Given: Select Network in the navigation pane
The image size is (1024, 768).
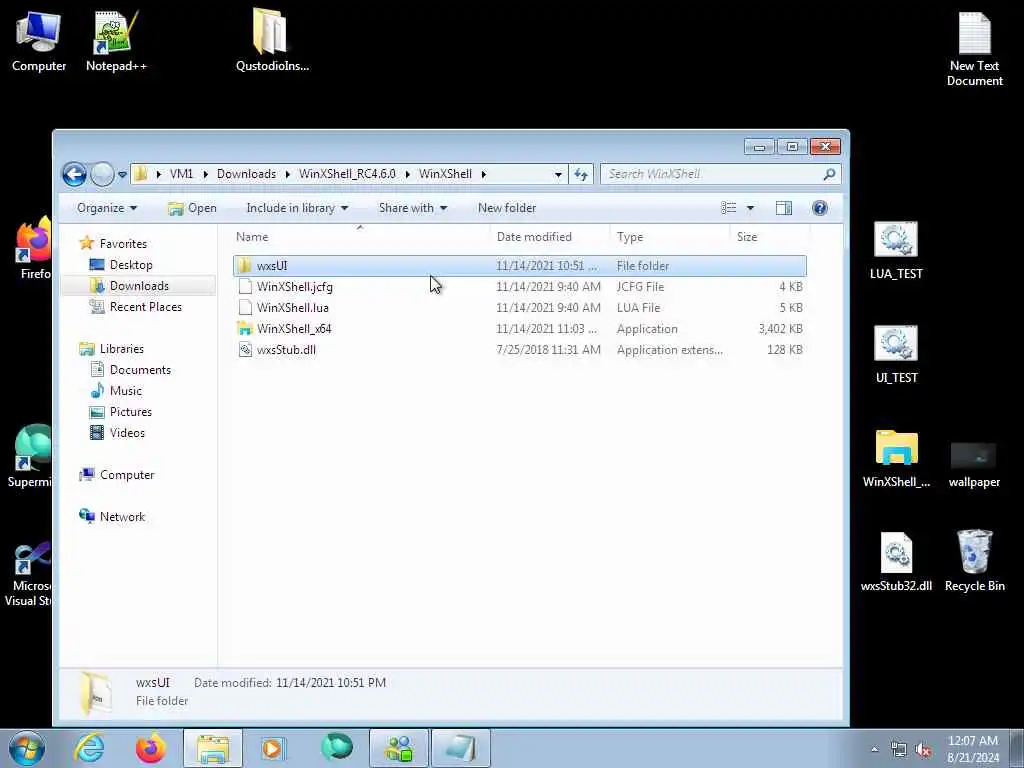Looking at the screenshot, I should [x=122, y=517].
